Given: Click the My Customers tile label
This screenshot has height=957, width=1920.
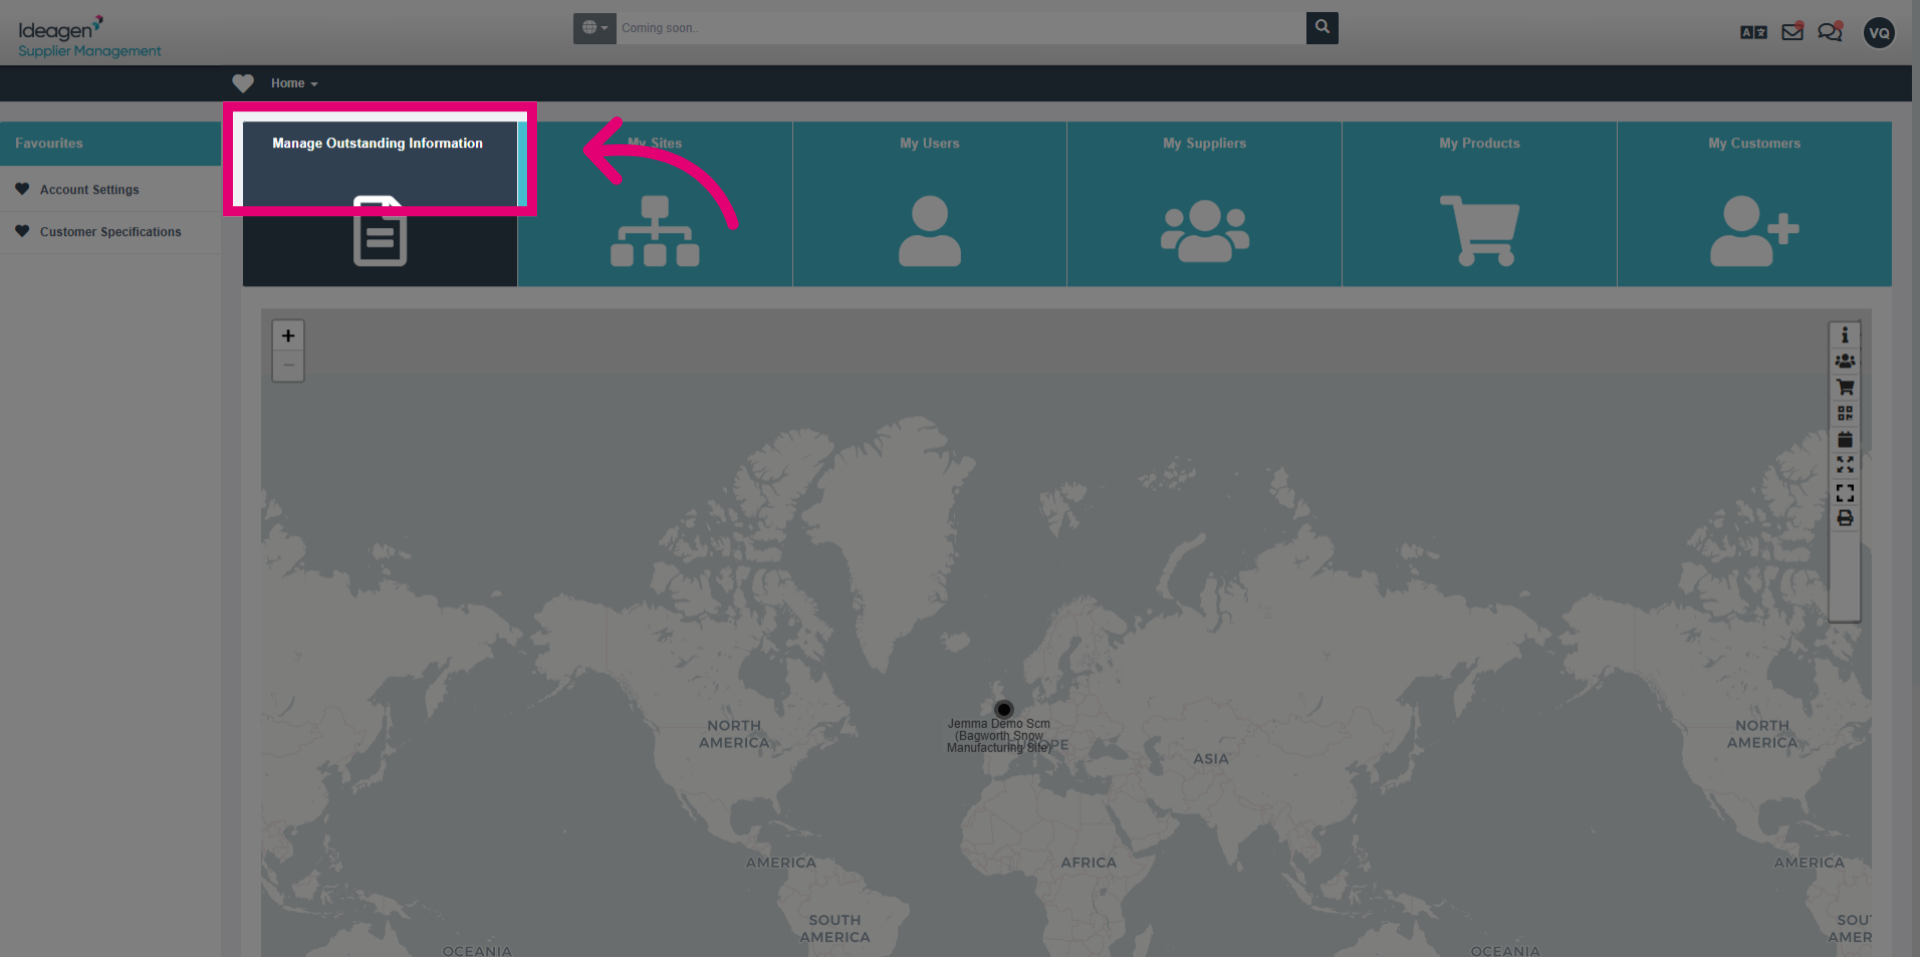Looking at the screenshot, I should 1754,143.
